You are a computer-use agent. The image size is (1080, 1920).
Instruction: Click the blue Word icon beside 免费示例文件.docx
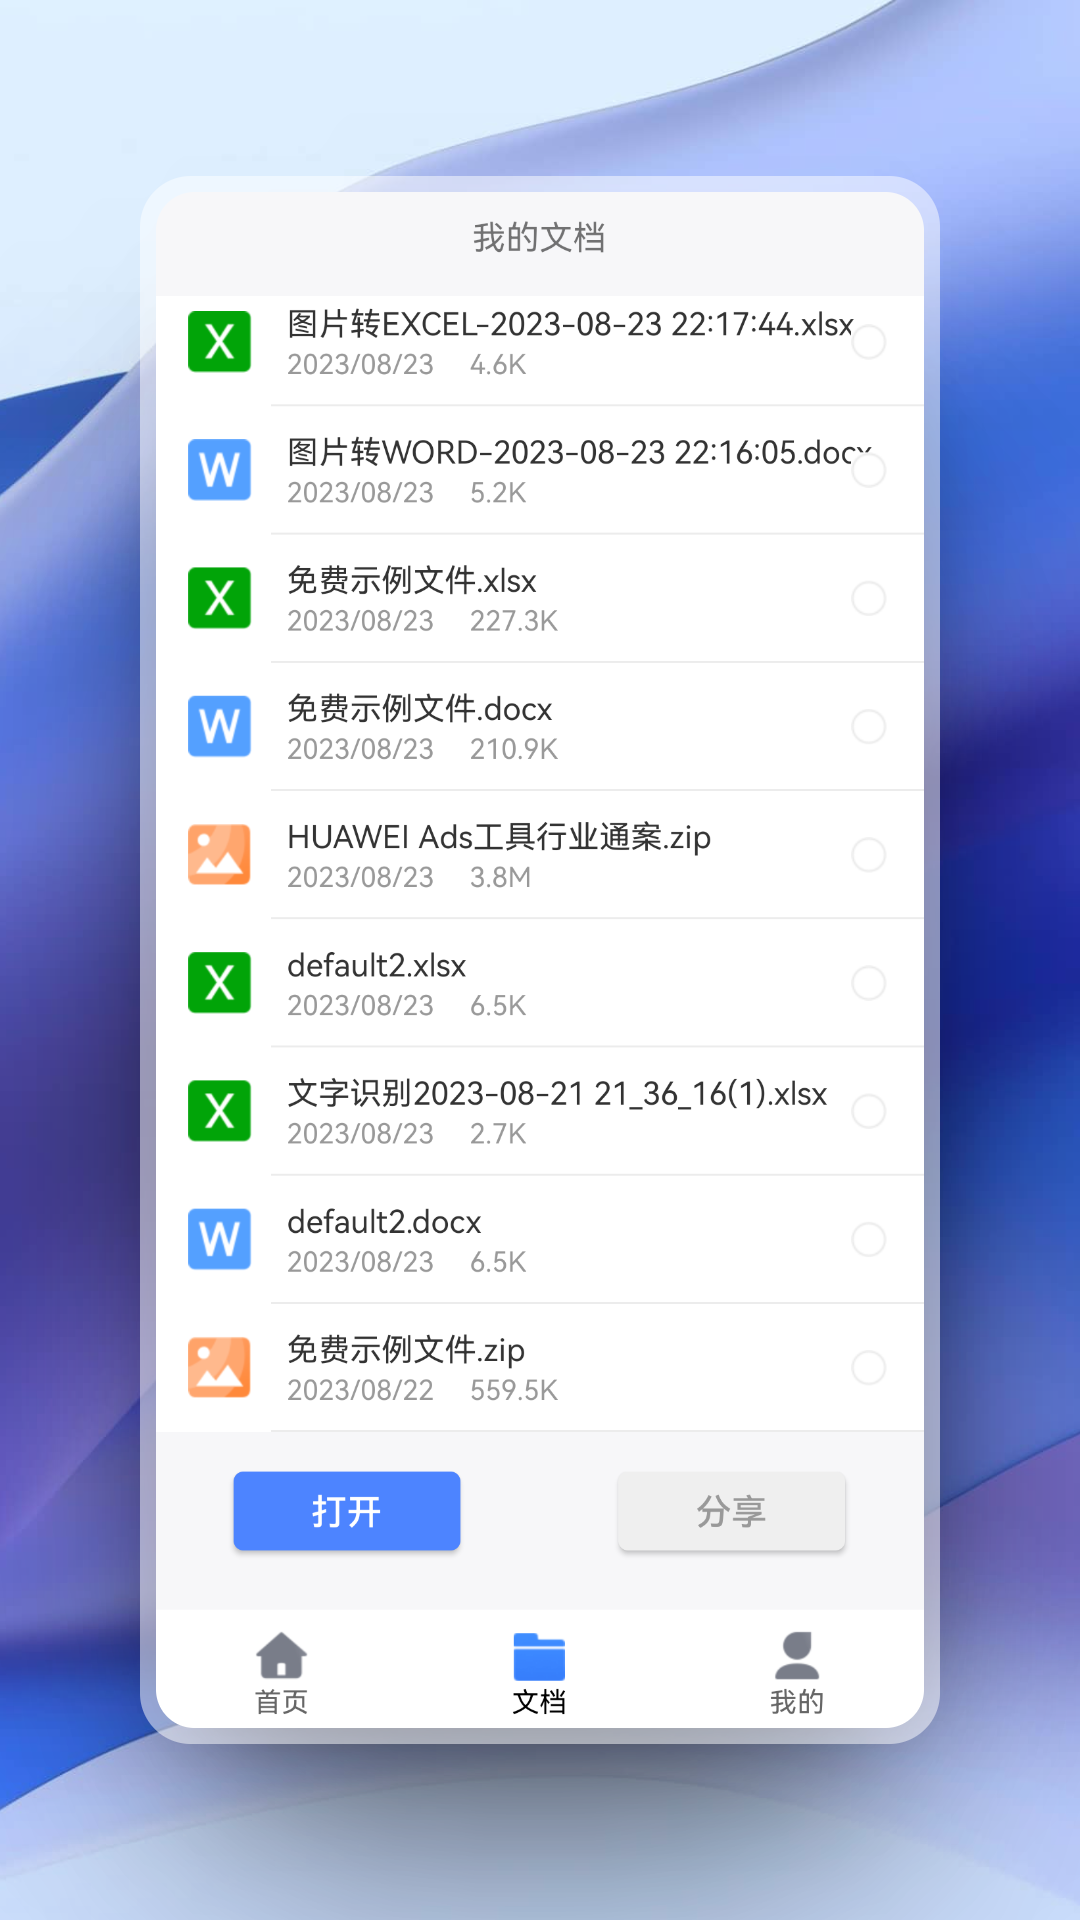219,726
